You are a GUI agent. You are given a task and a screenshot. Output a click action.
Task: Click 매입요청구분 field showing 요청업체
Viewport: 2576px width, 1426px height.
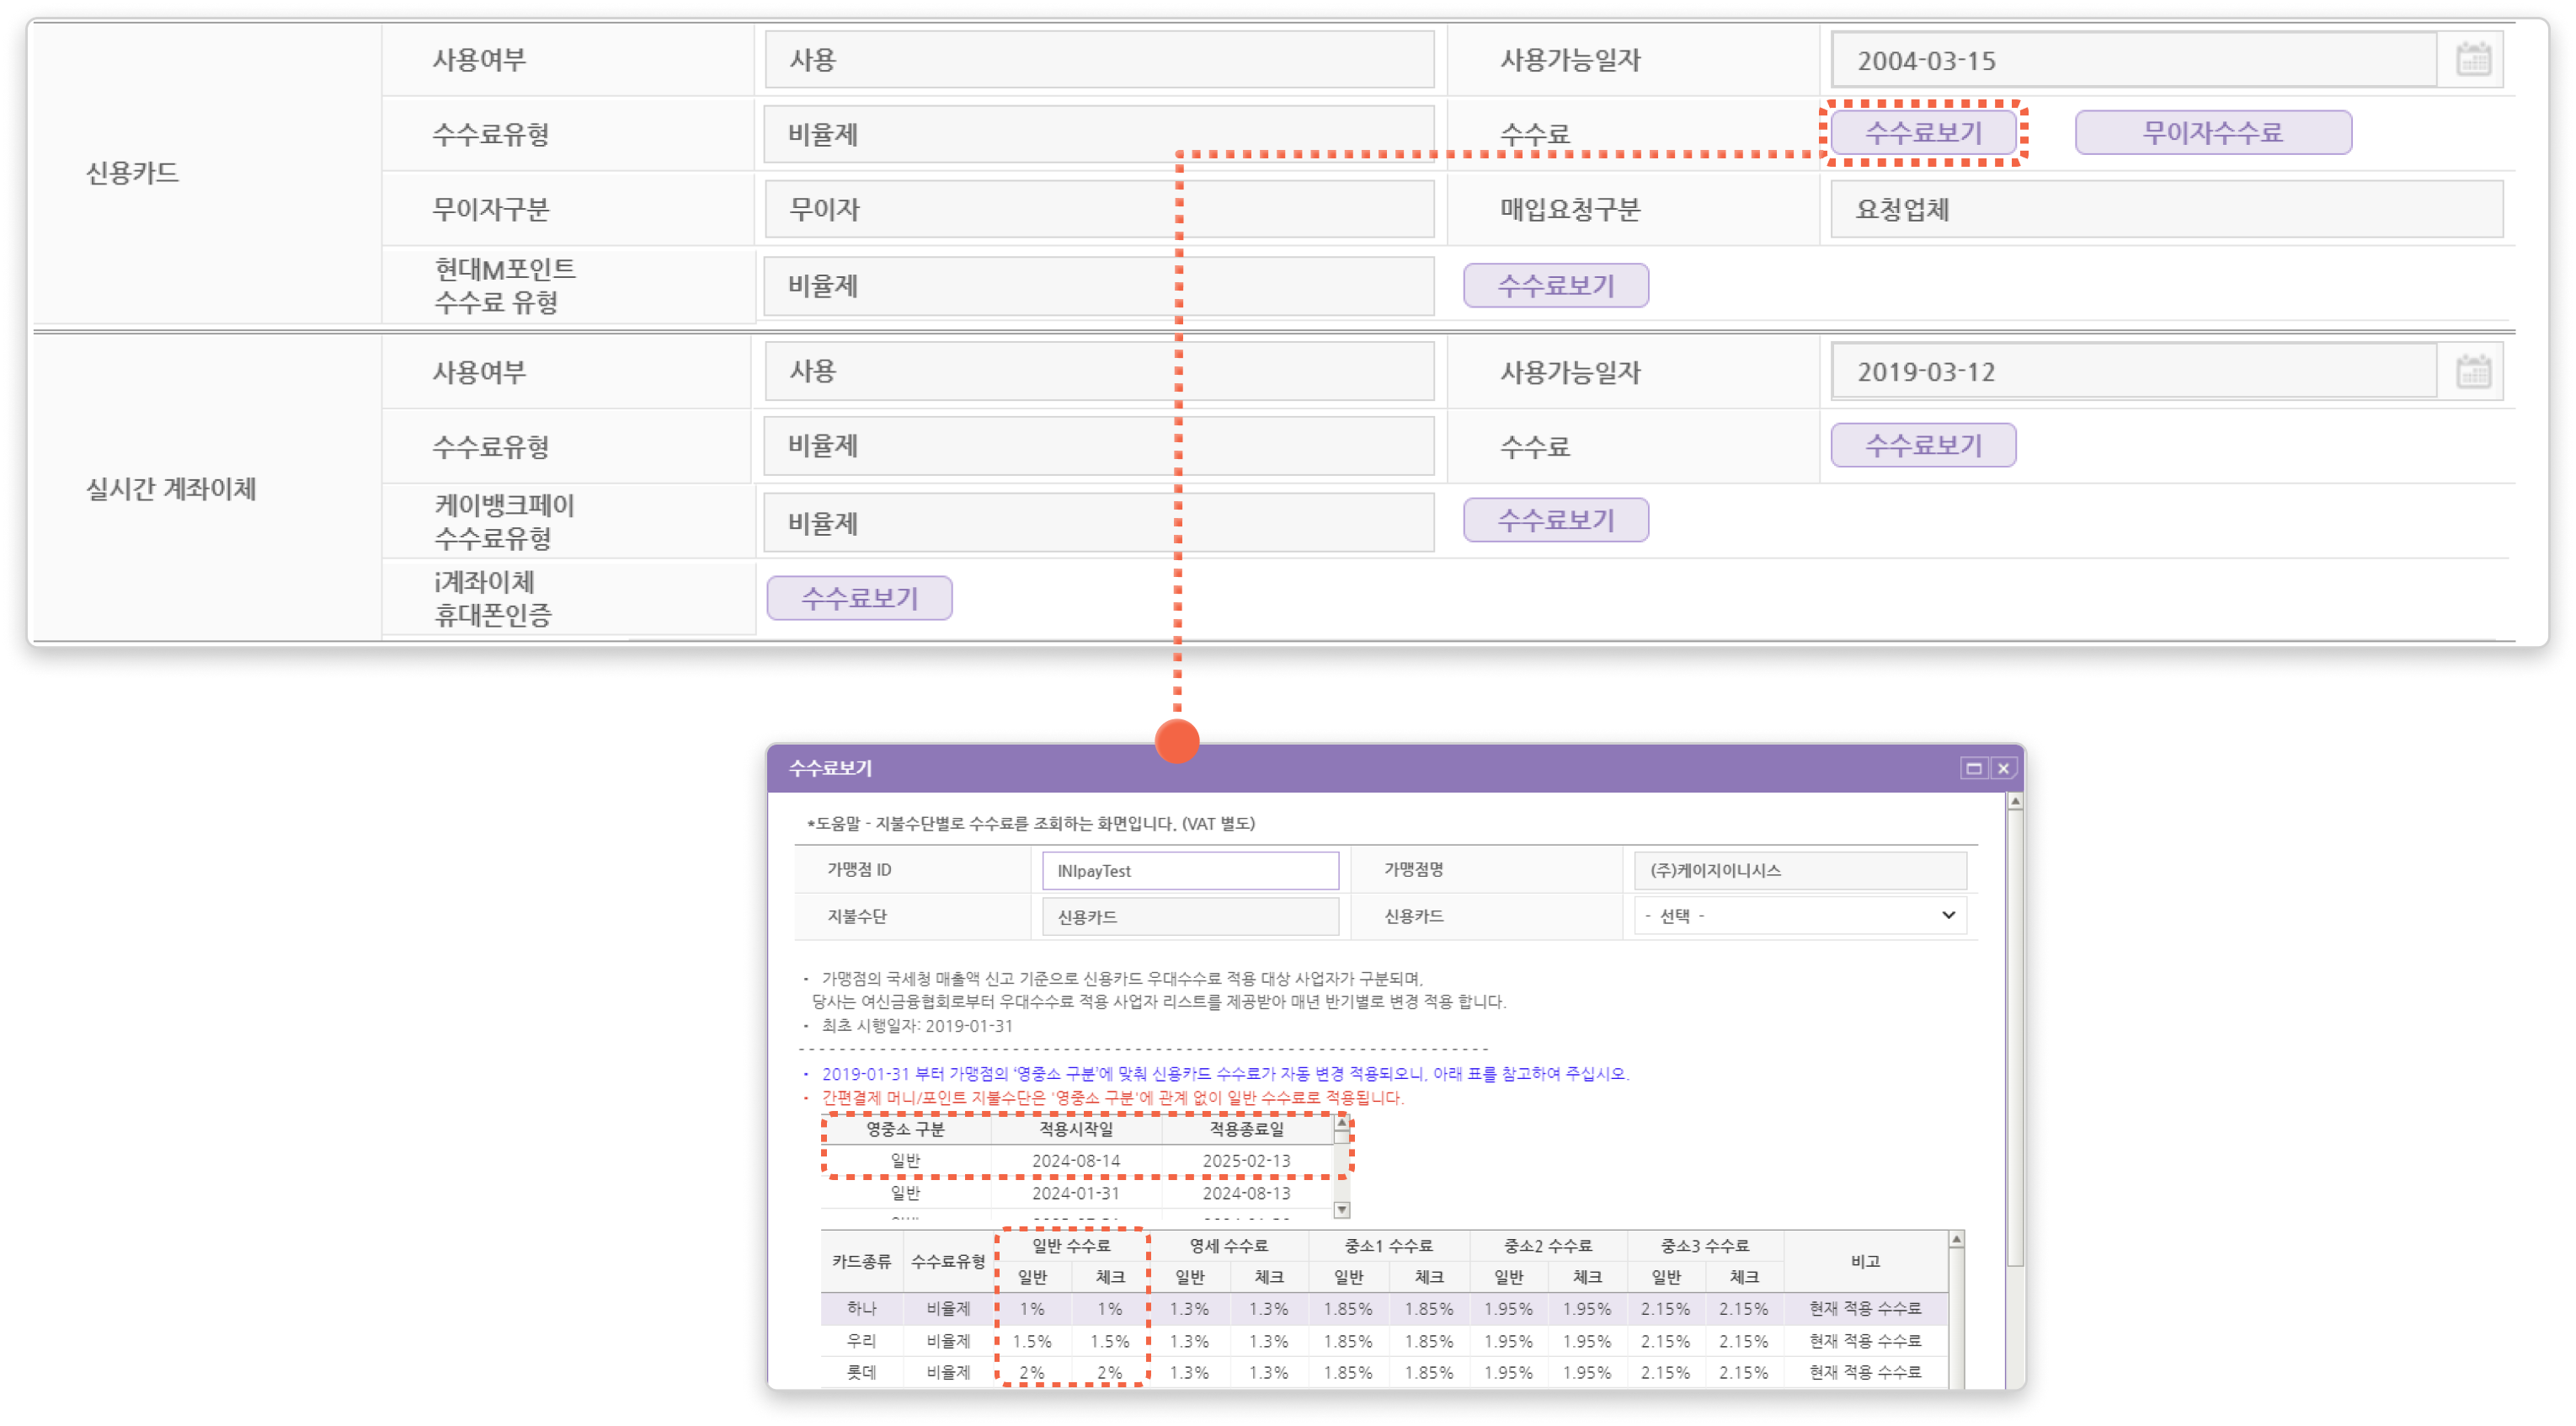2166,209
